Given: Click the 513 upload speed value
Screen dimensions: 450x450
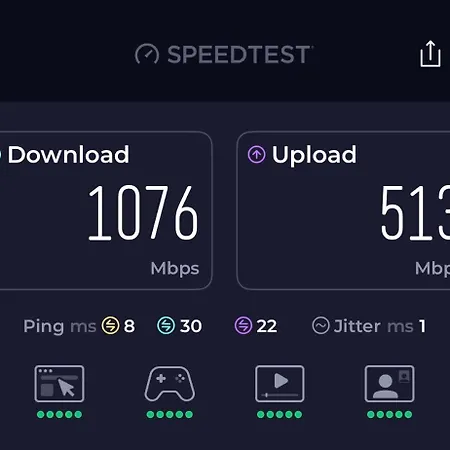Looking at the screenshot, I should point(415,213).
